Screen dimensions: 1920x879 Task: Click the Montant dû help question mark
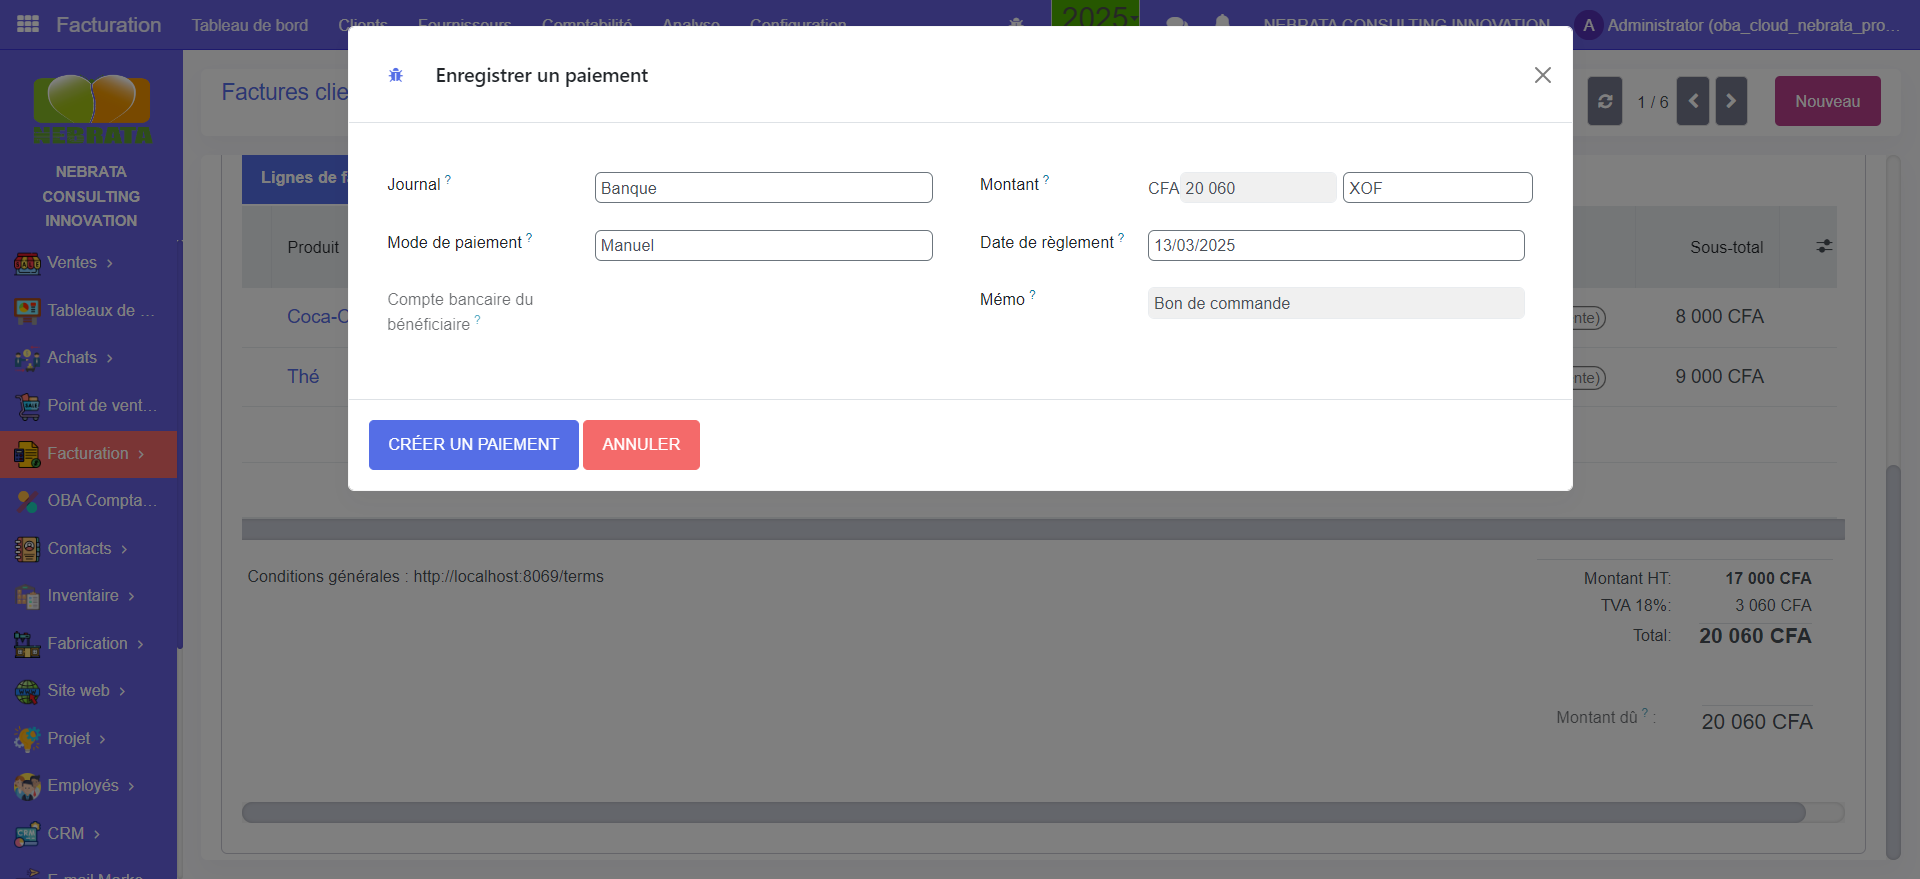point(1645,713)
